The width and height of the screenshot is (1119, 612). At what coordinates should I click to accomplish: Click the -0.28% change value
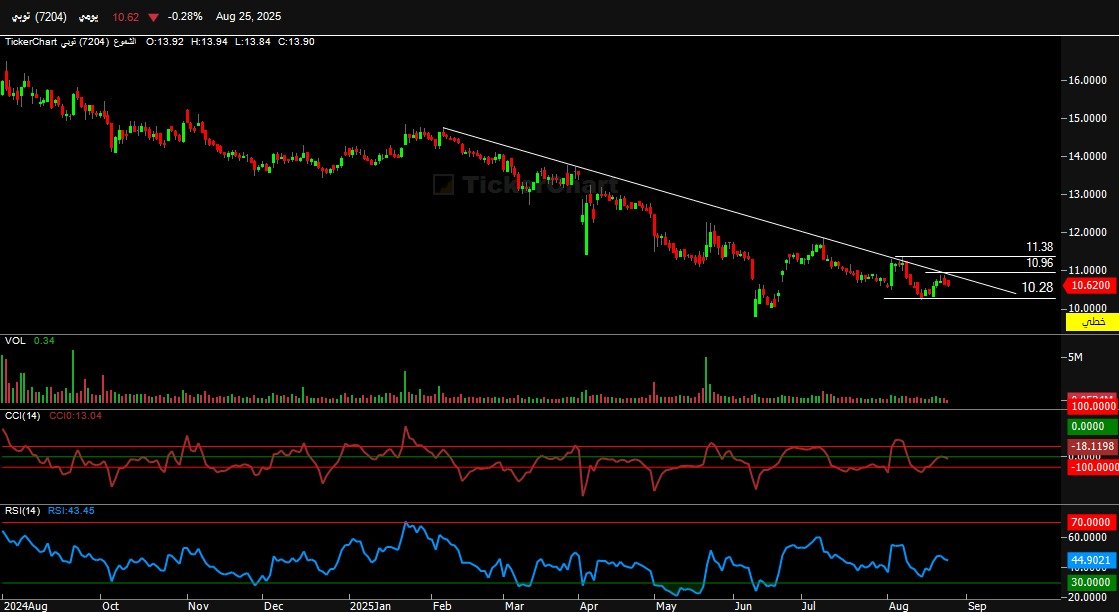click(185, 16)
